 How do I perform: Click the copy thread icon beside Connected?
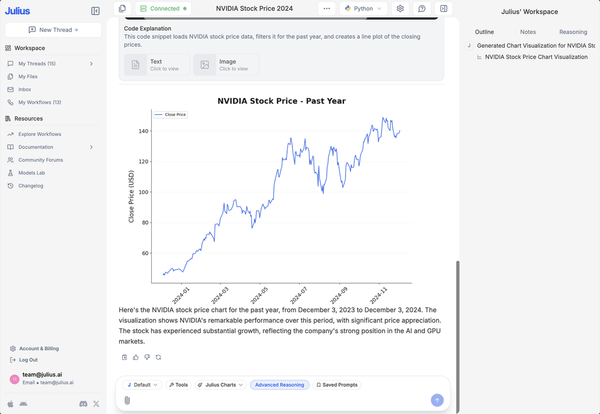click(x=122, y=8)
